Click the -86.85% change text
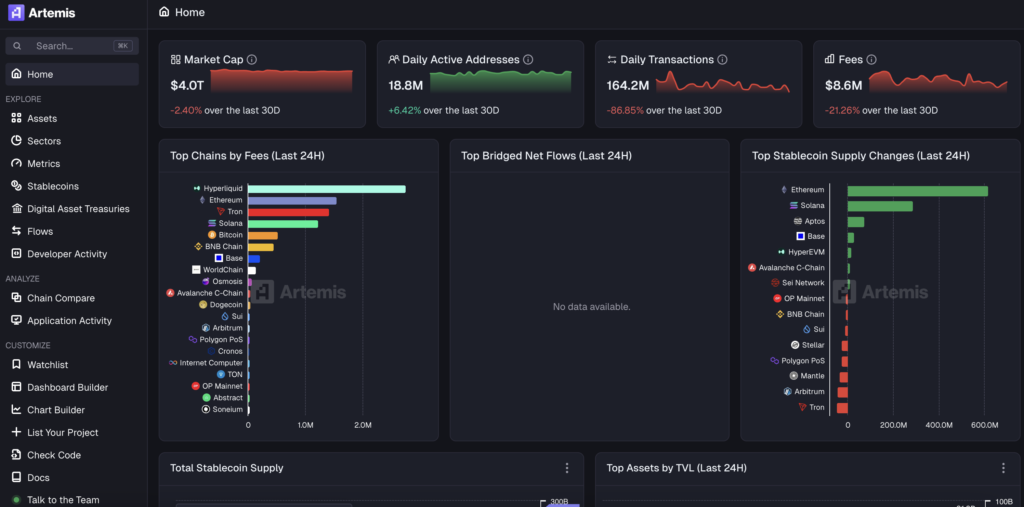 point(625,110)
